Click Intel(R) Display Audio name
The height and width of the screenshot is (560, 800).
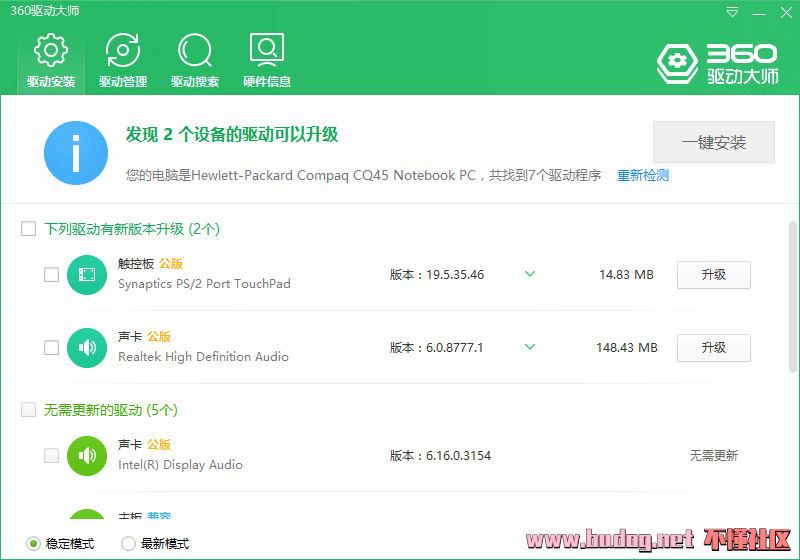coord(180,465)
